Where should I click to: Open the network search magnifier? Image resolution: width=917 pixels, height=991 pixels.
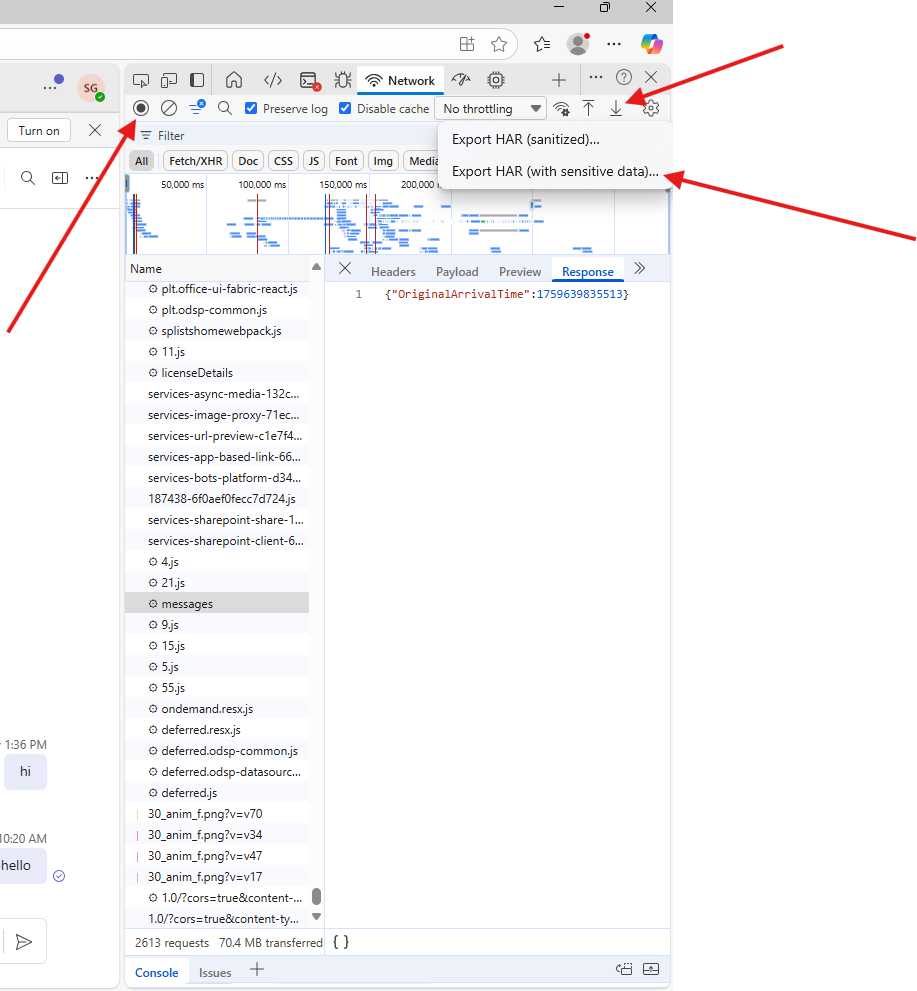click(x=225, y=108)
